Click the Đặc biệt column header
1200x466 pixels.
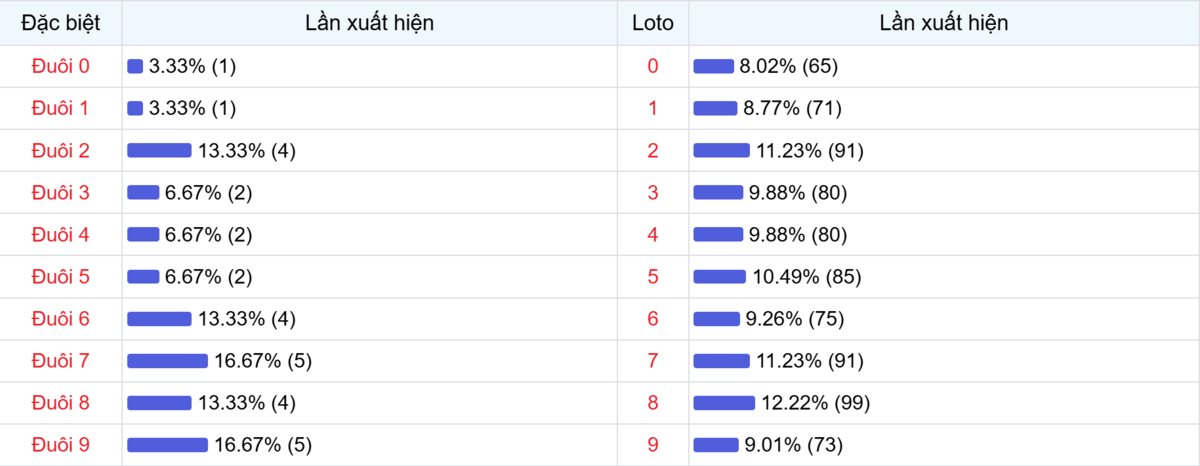[61, 23]
